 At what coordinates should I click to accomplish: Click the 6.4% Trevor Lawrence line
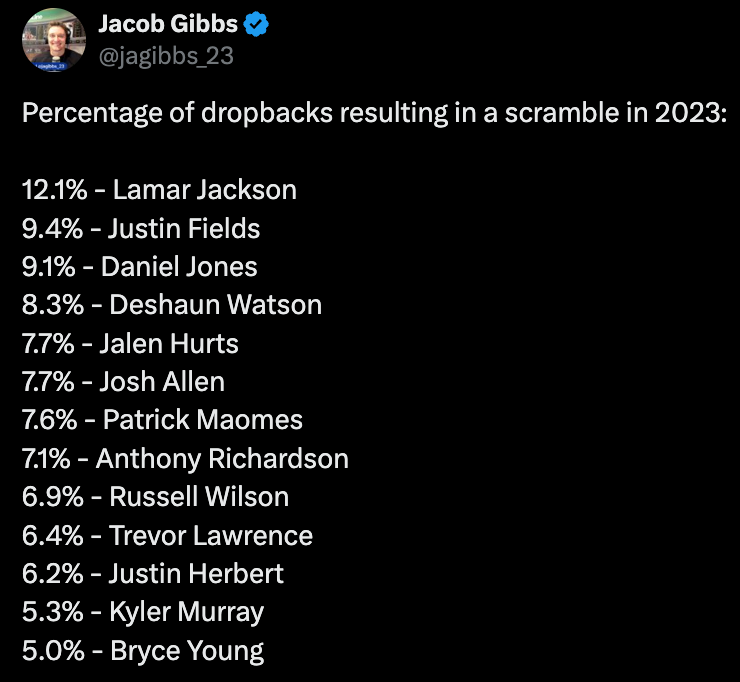point(167,536)
